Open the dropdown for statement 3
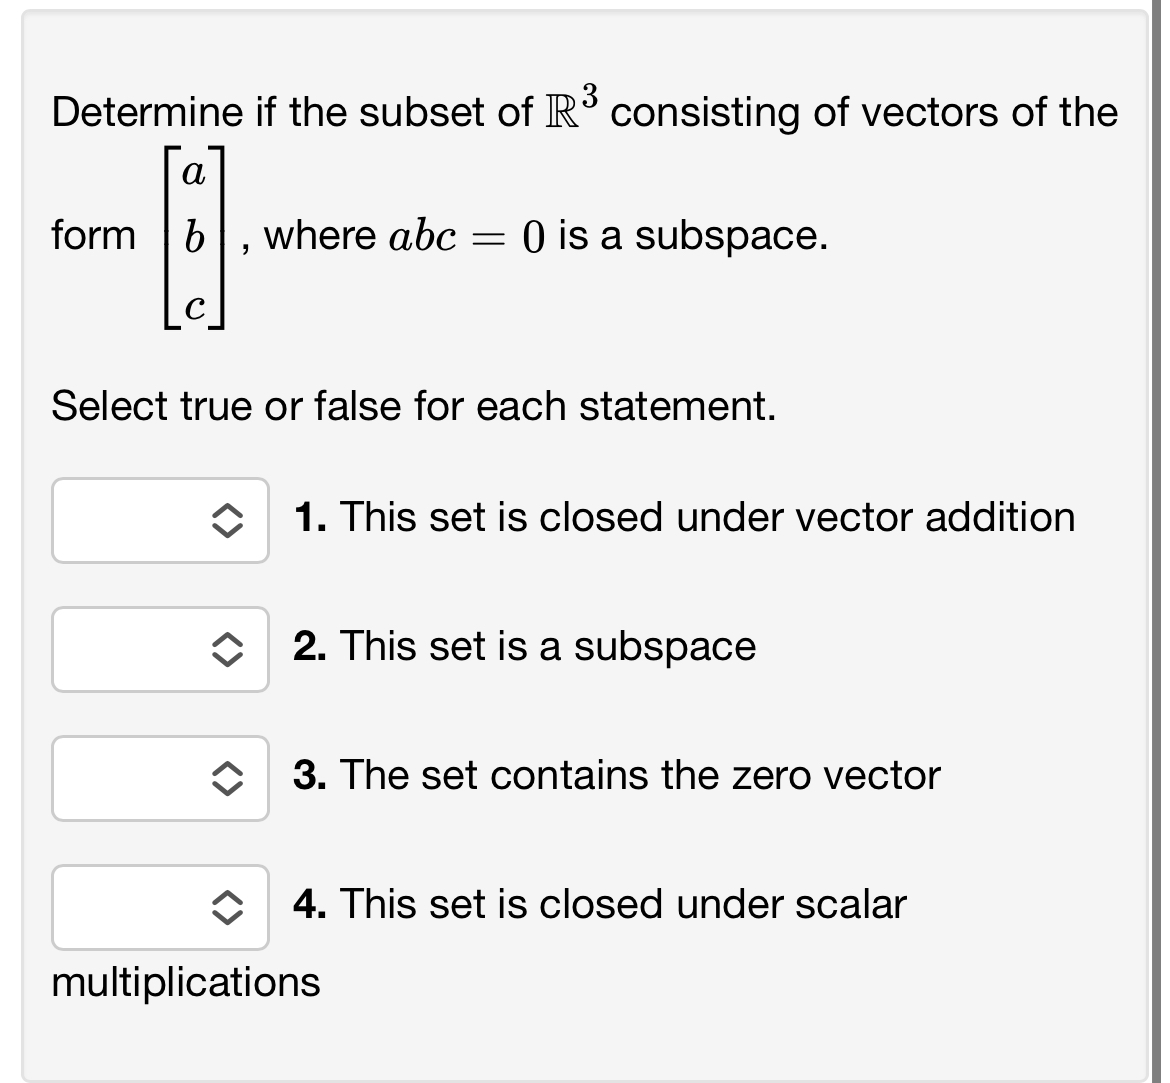Image resolution: width=1170 pixels, height=1083 pixels. tap(160, 778)
